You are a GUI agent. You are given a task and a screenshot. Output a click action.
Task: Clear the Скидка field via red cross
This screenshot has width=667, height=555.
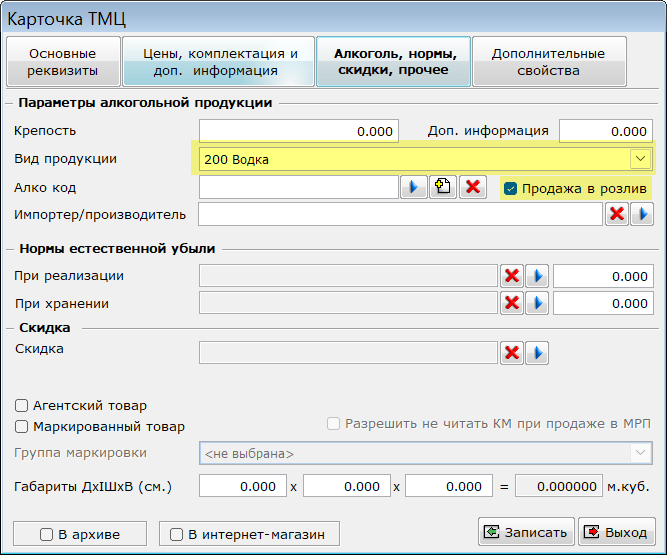click(512, 353)
